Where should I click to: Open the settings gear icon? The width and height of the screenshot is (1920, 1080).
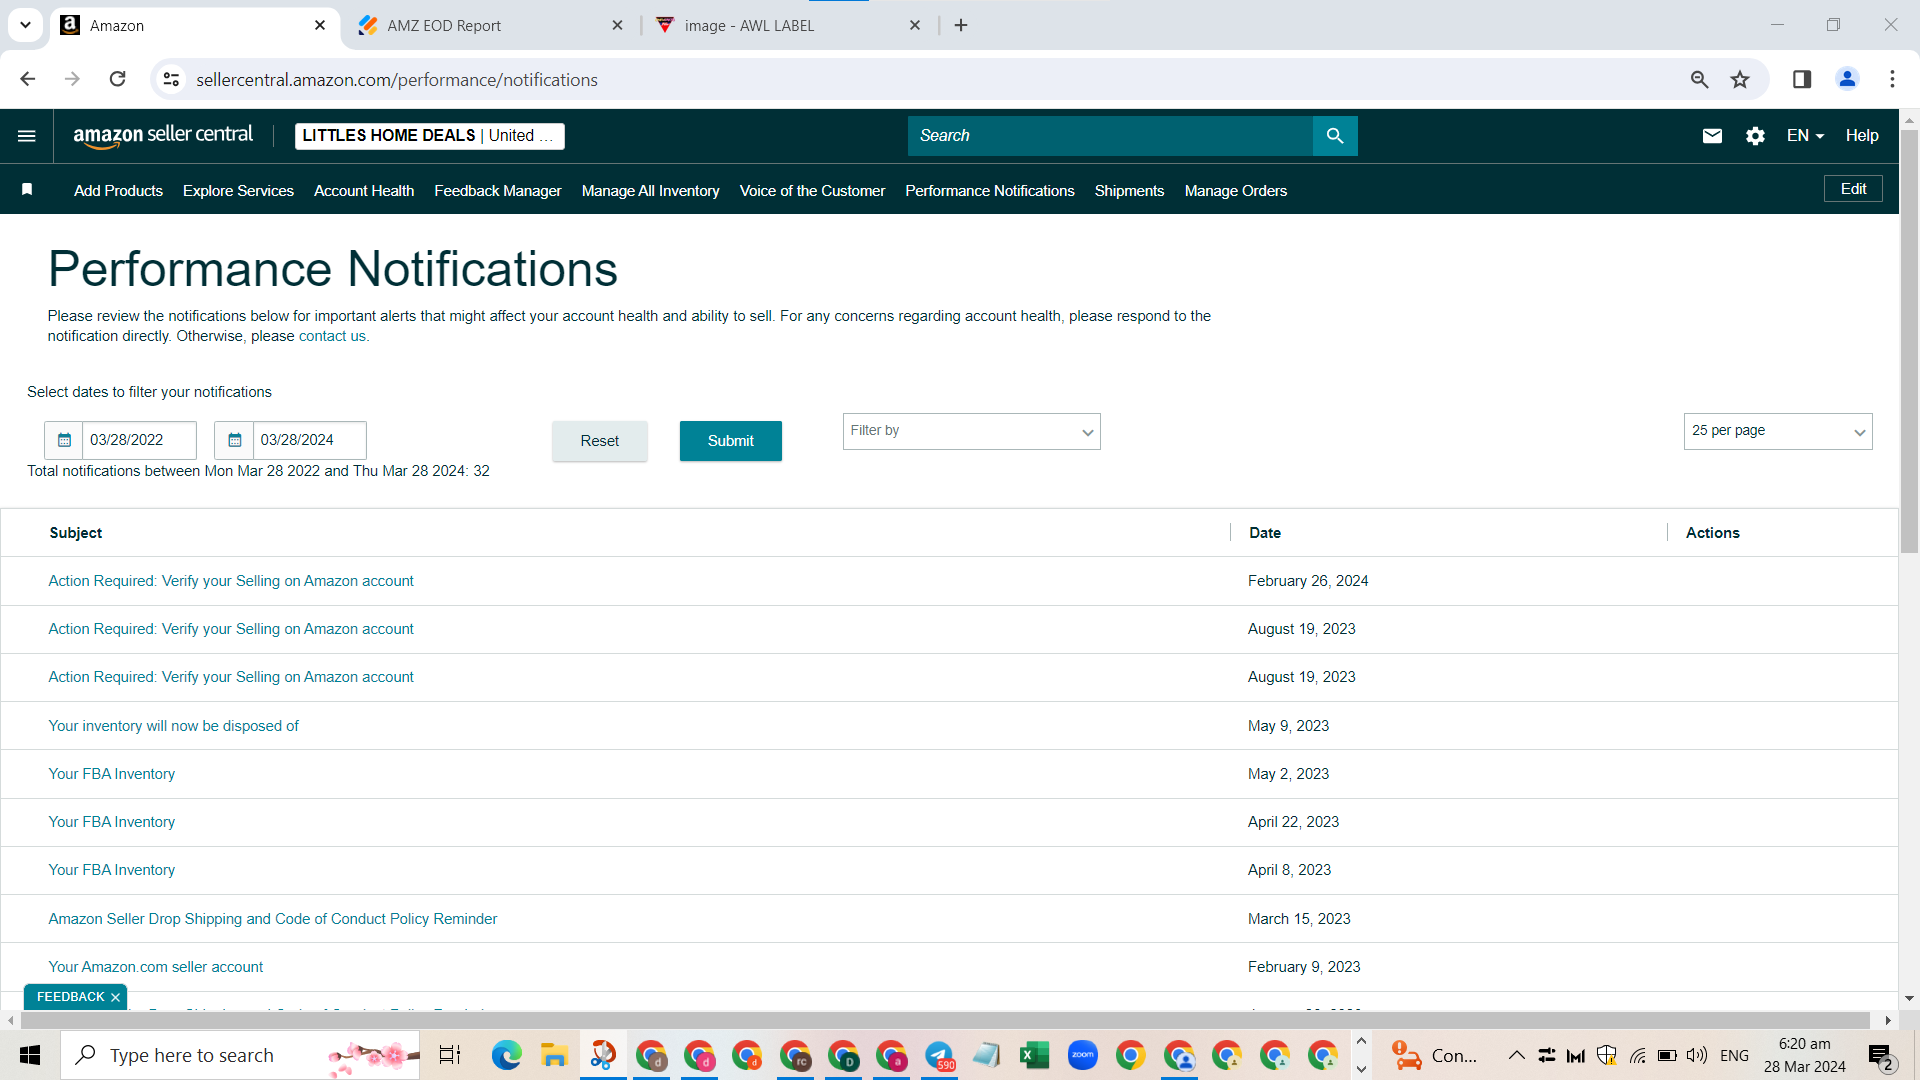(x=1755, y=136)
